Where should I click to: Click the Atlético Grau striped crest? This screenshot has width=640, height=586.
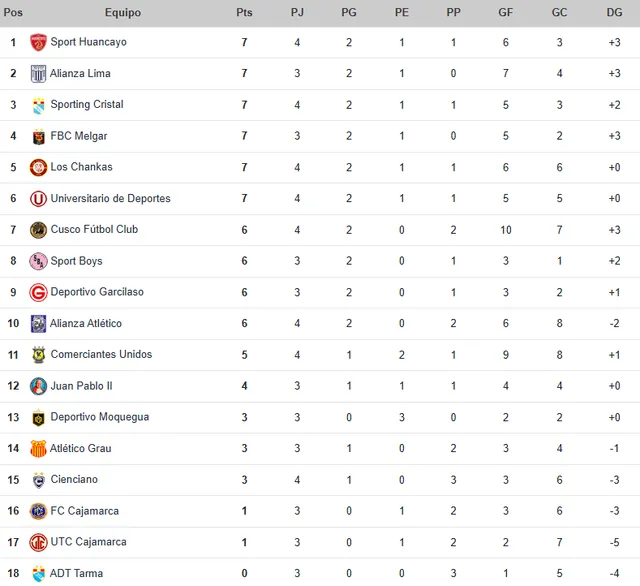38,448
